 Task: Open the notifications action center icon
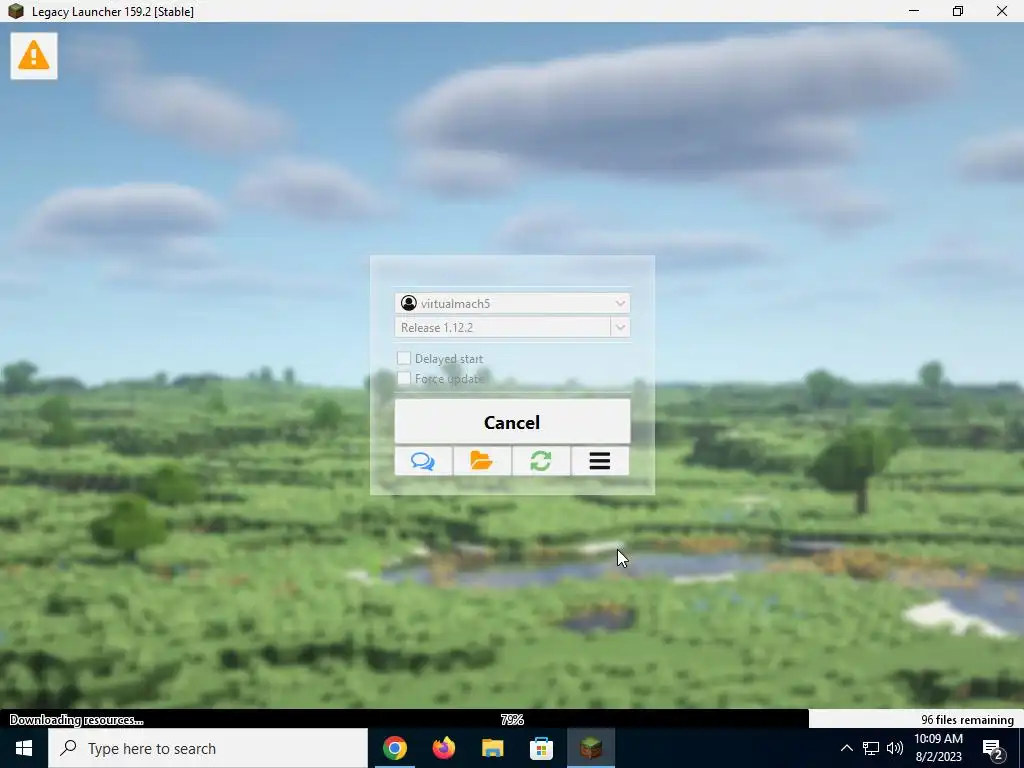(x=993, y=749)
